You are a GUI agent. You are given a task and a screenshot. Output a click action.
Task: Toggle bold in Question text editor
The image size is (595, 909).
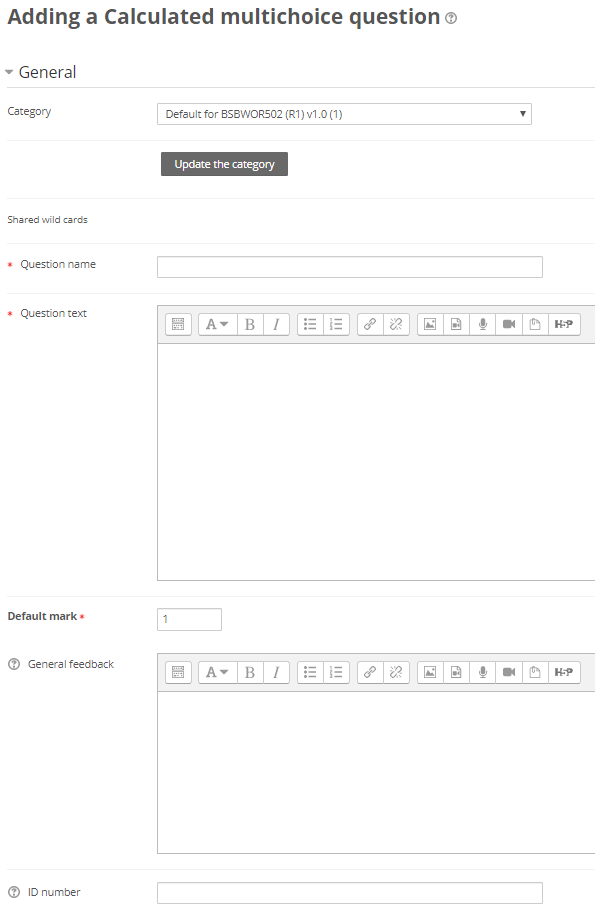[250, 324]
